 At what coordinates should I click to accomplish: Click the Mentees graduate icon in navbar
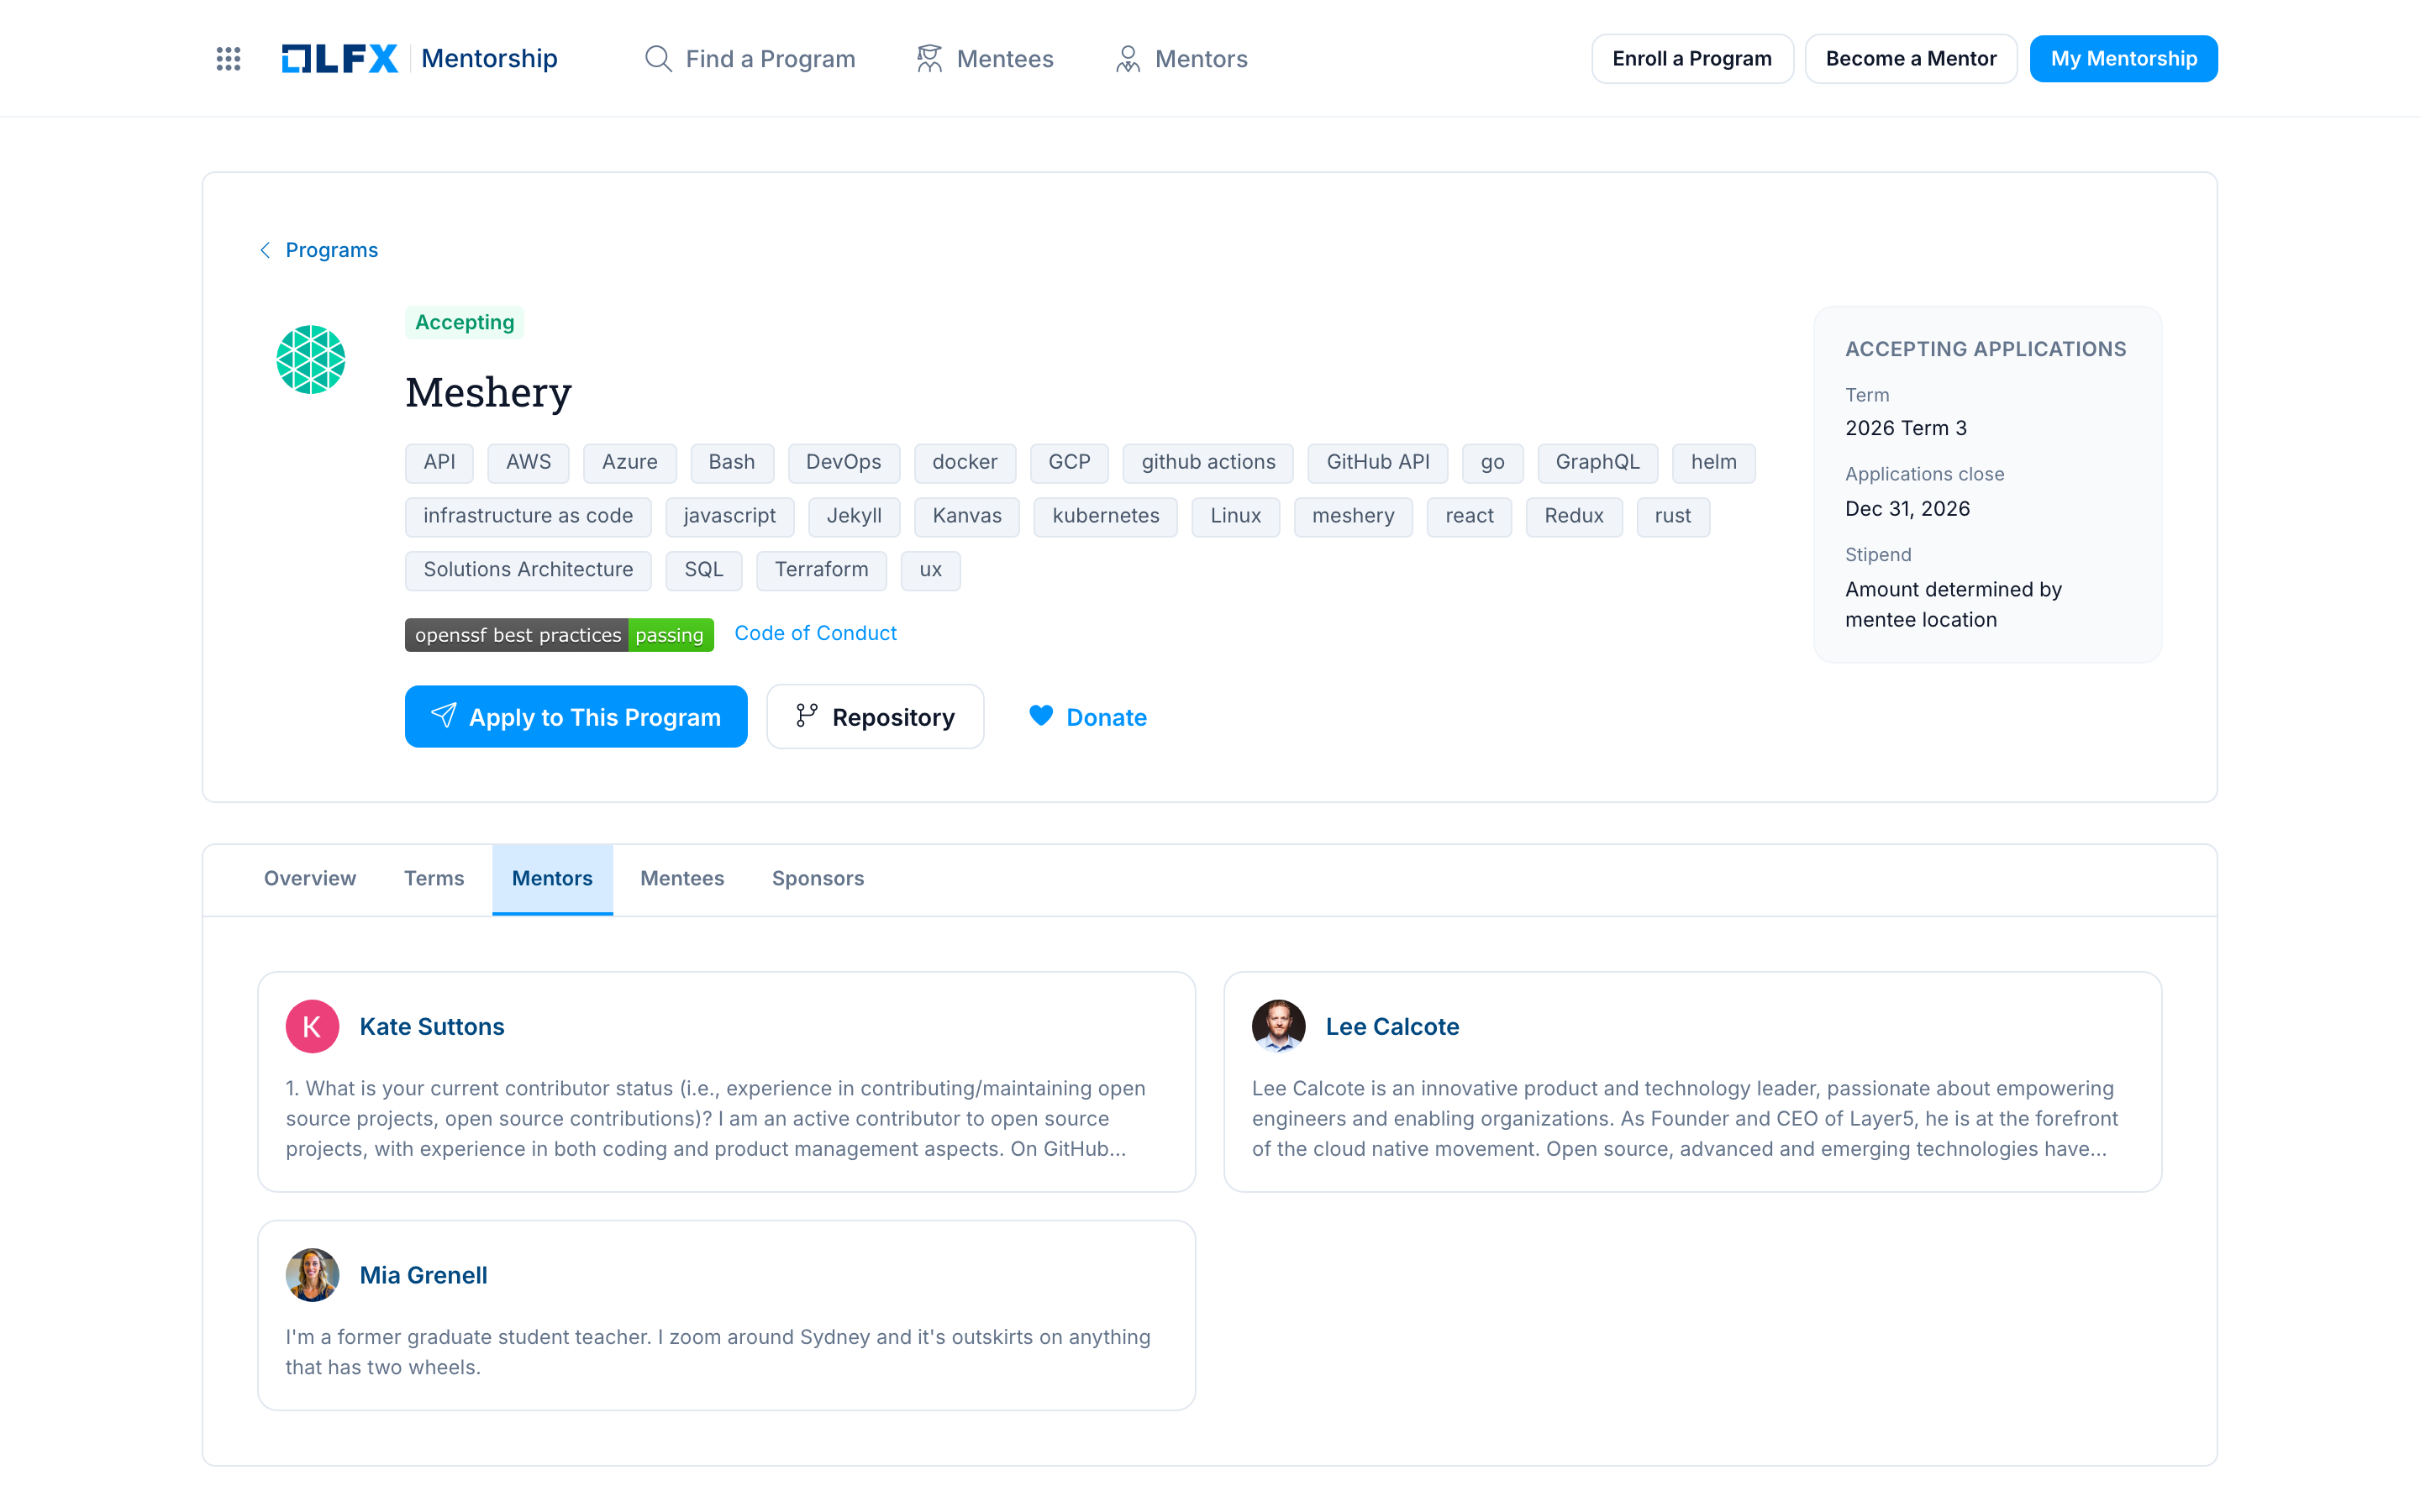coord(929,59)
